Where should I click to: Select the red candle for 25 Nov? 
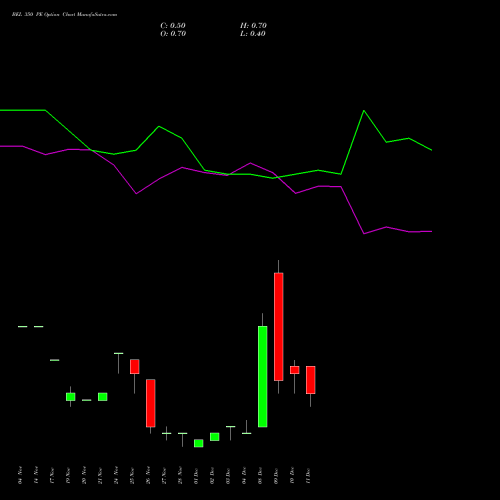click(x=135, y=367)
